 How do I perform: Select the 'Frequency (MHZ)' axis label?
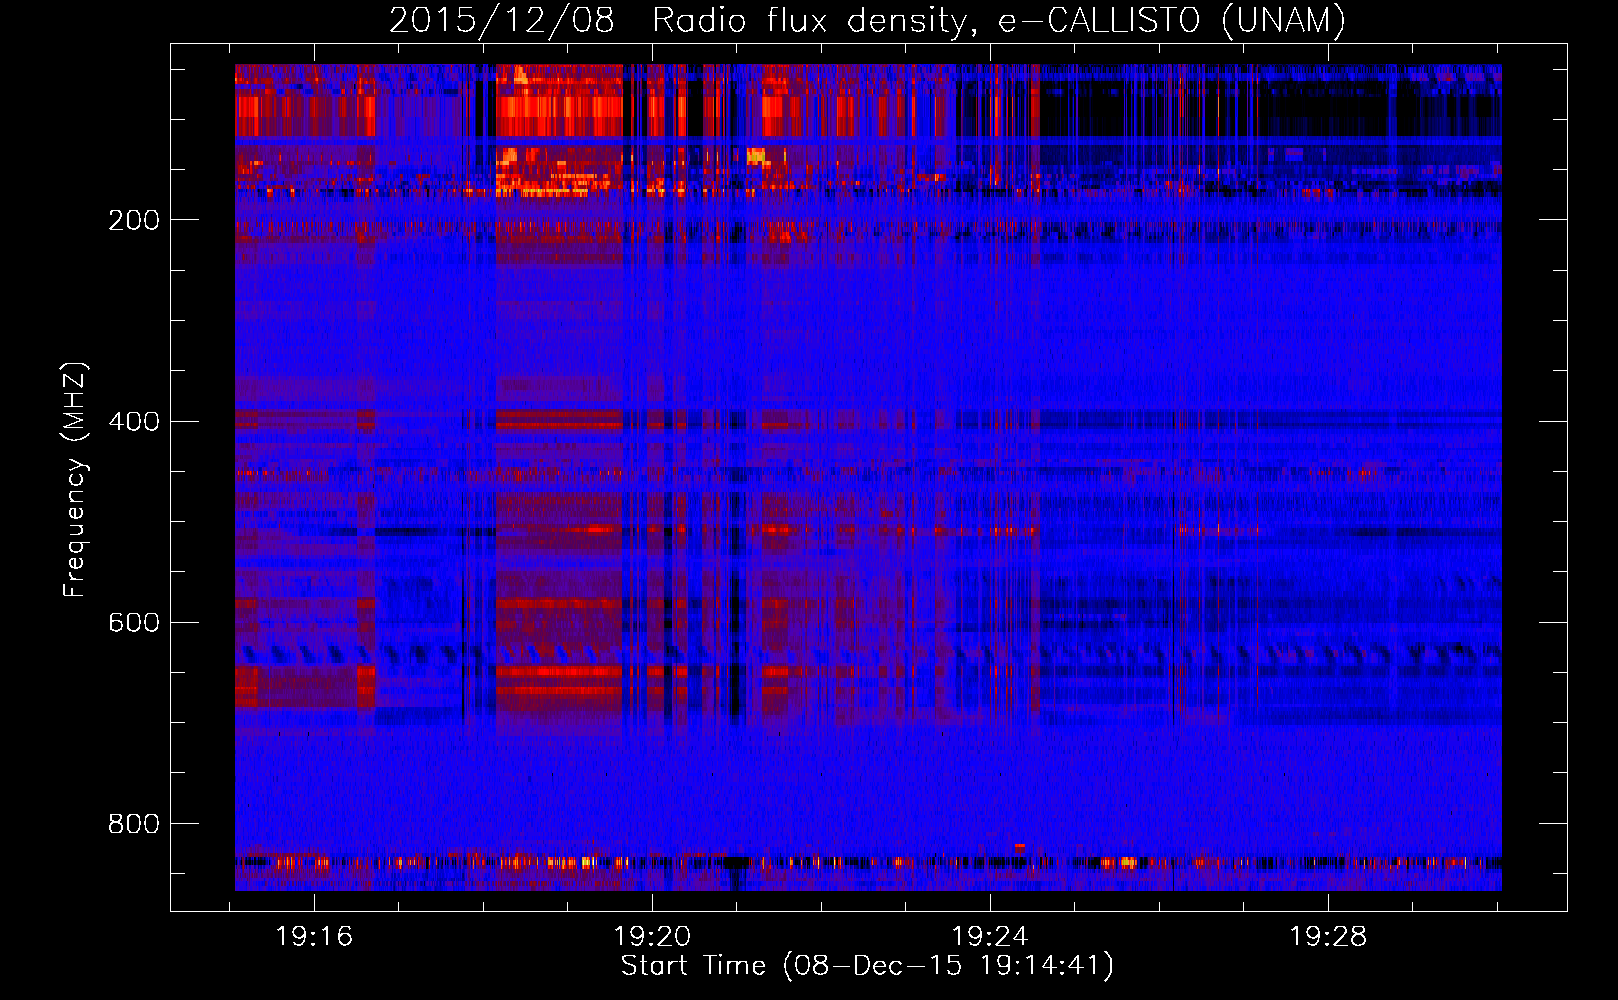tap(75, 480)
